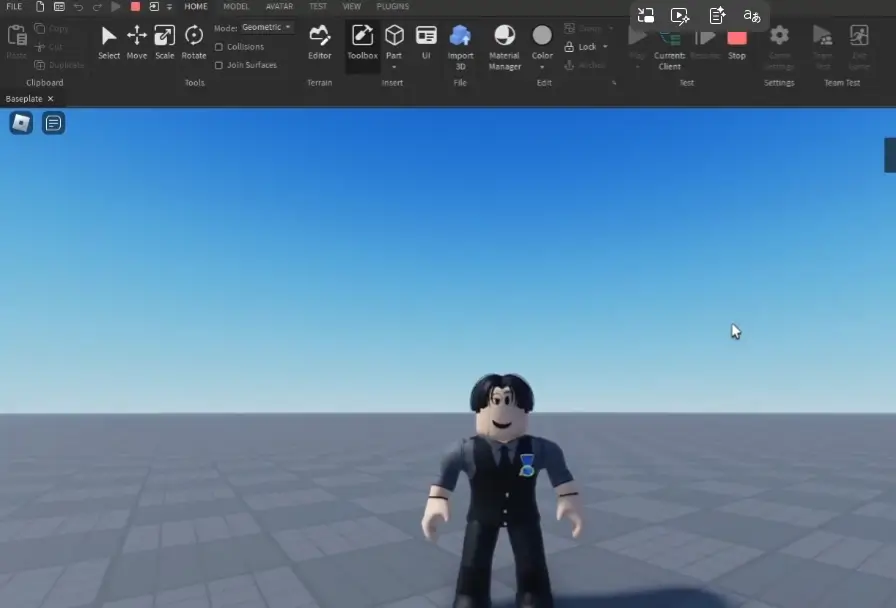
Task: Toggle Join Surfaces on
Action: 218,63
